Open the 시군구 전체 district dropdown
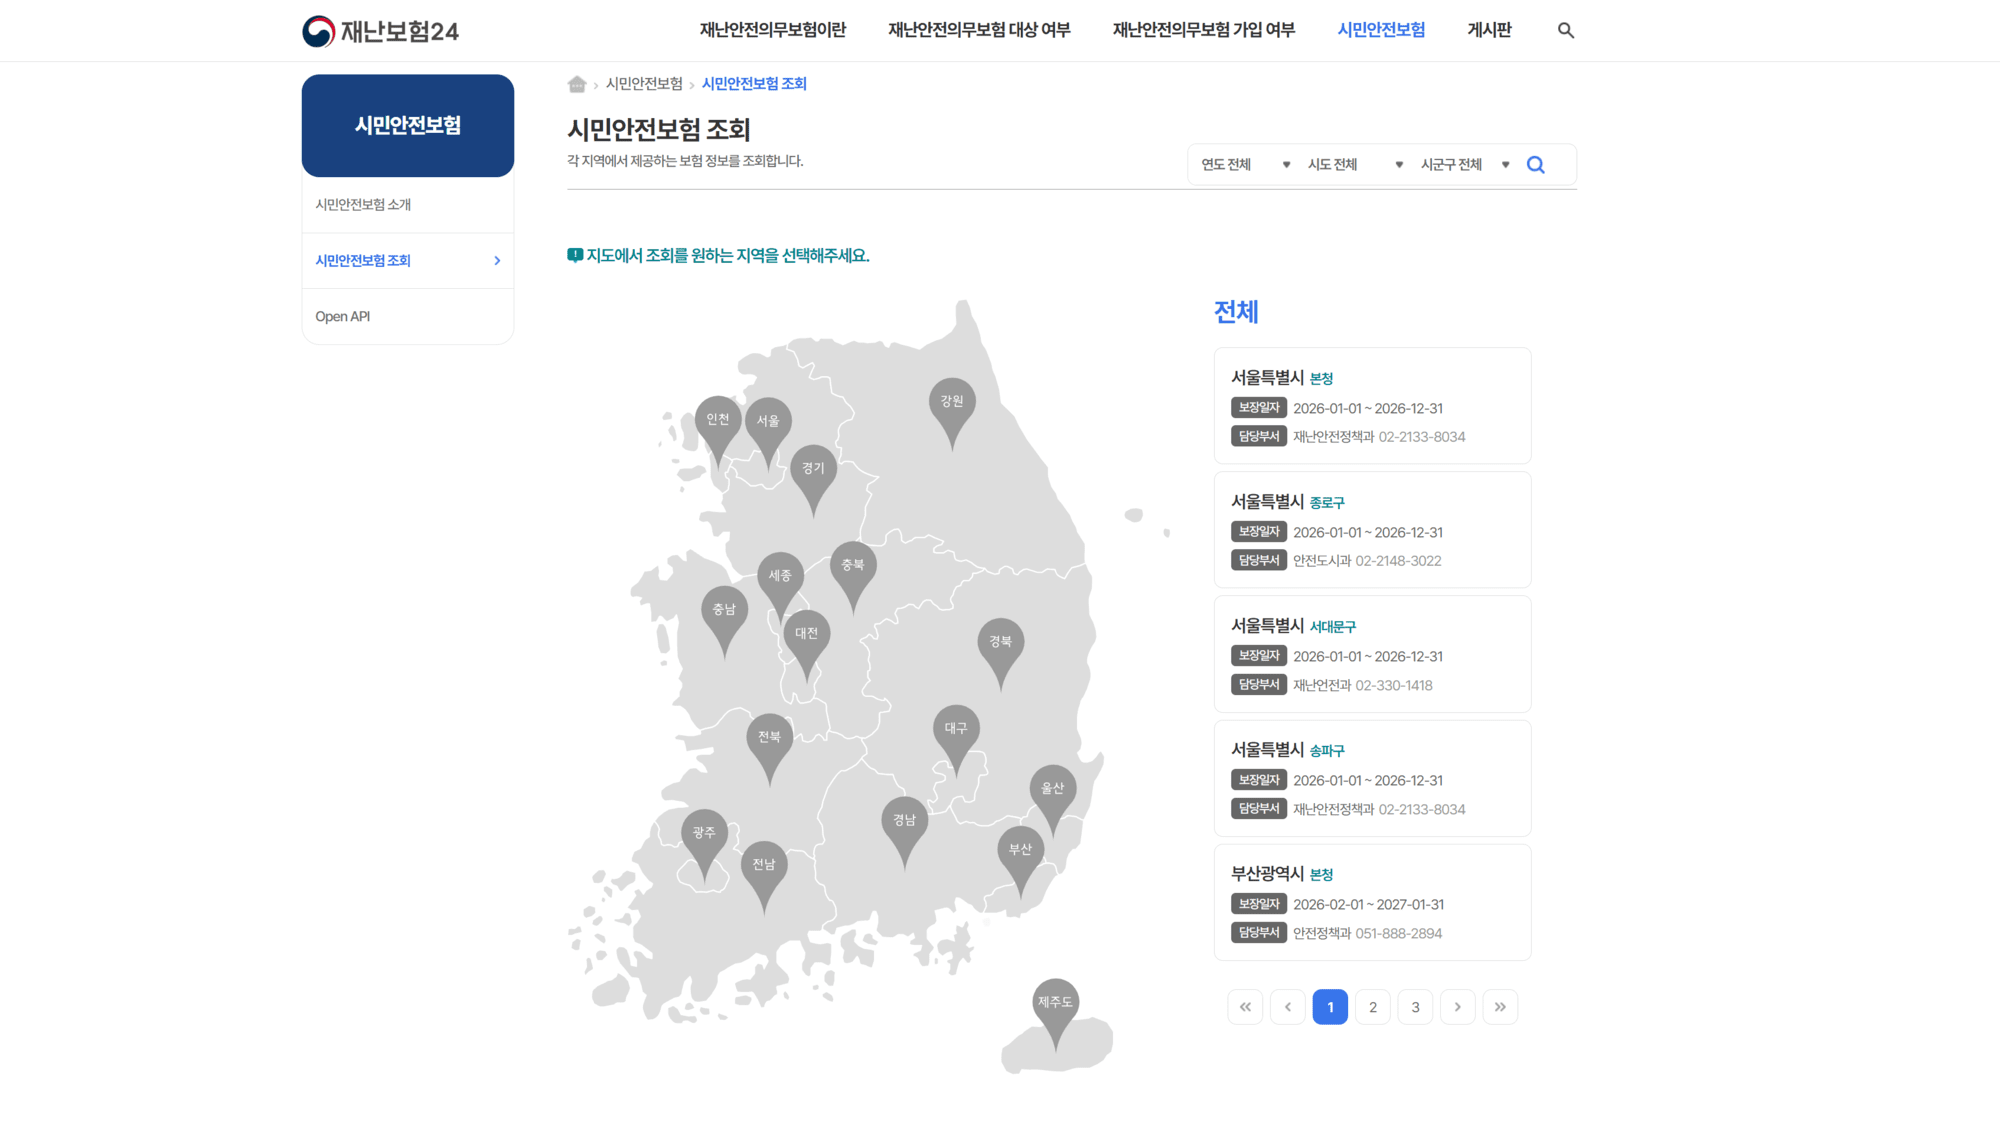This screenshot has height=1125, width=2000. [1465, 165]
